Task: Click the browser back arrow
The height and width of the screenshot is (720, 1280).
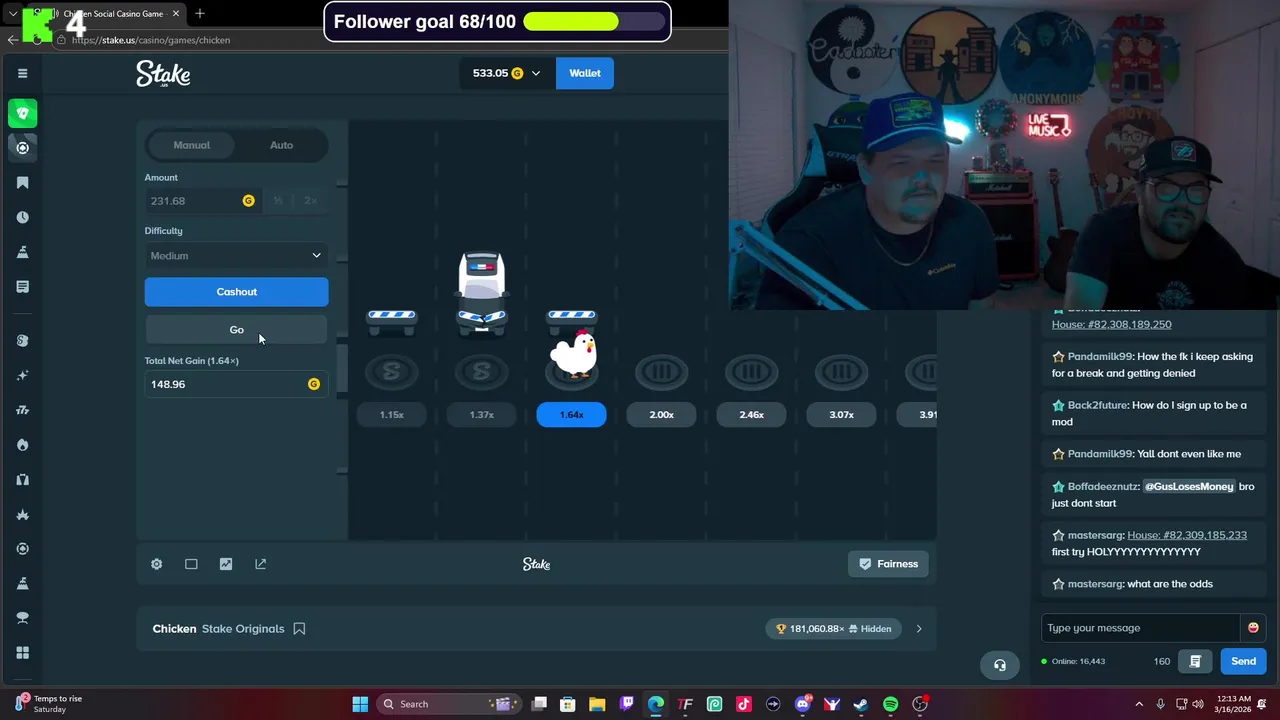Action: click(12, 40)
